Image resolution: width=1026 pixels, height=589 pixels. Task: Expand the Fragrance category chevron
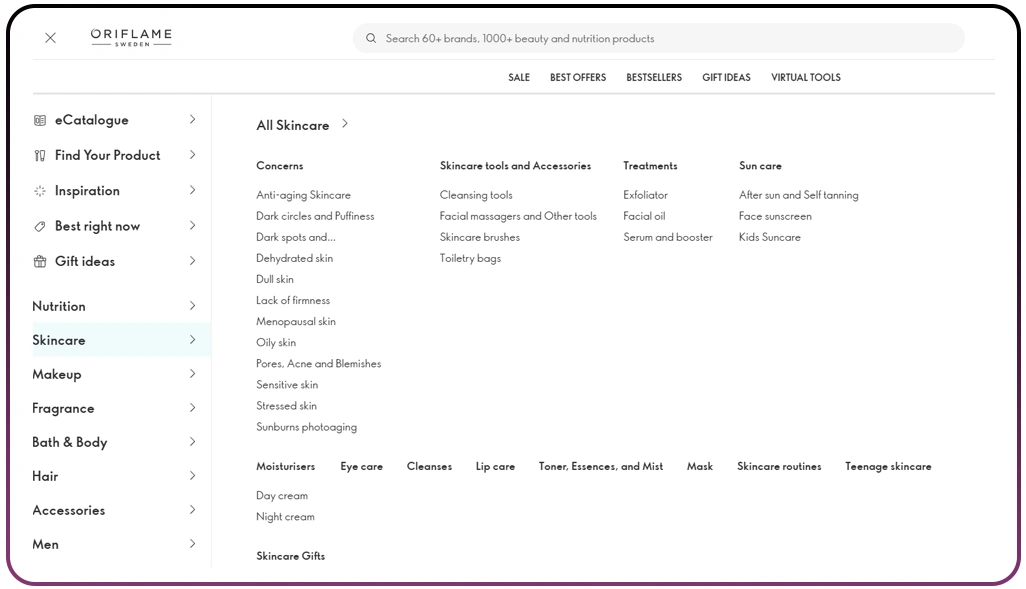(x=192, y=408)
